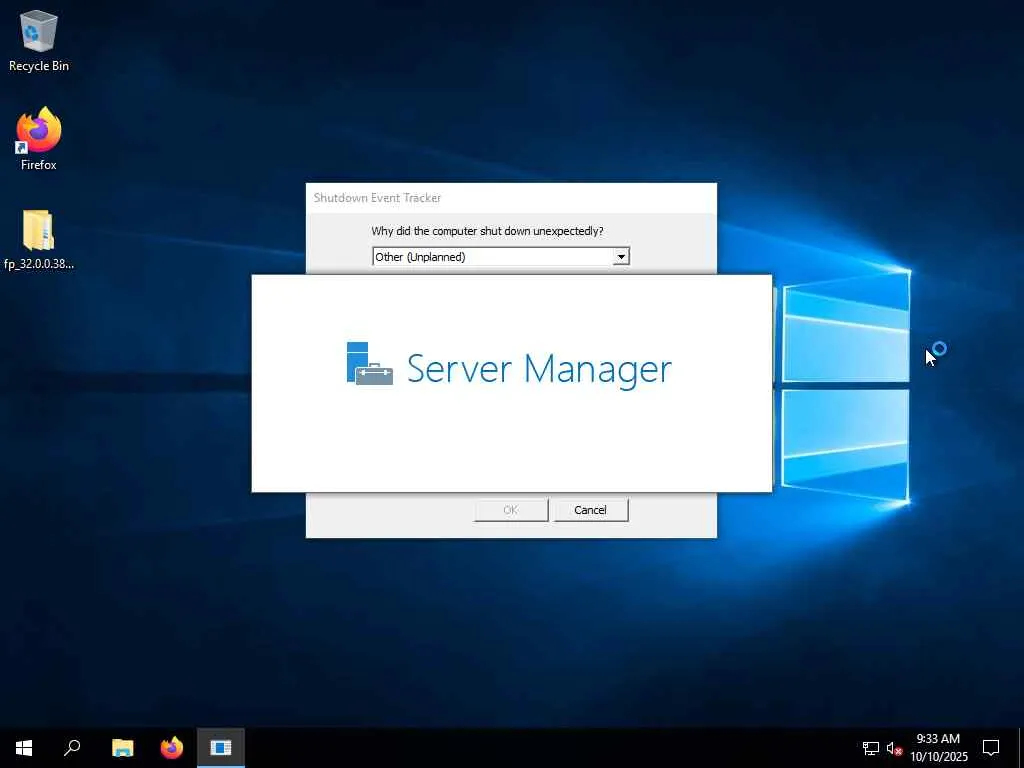Select the fp_32.0.0.38 folder on desktop
Screen dimensions: 1024x768
(39, 239)
